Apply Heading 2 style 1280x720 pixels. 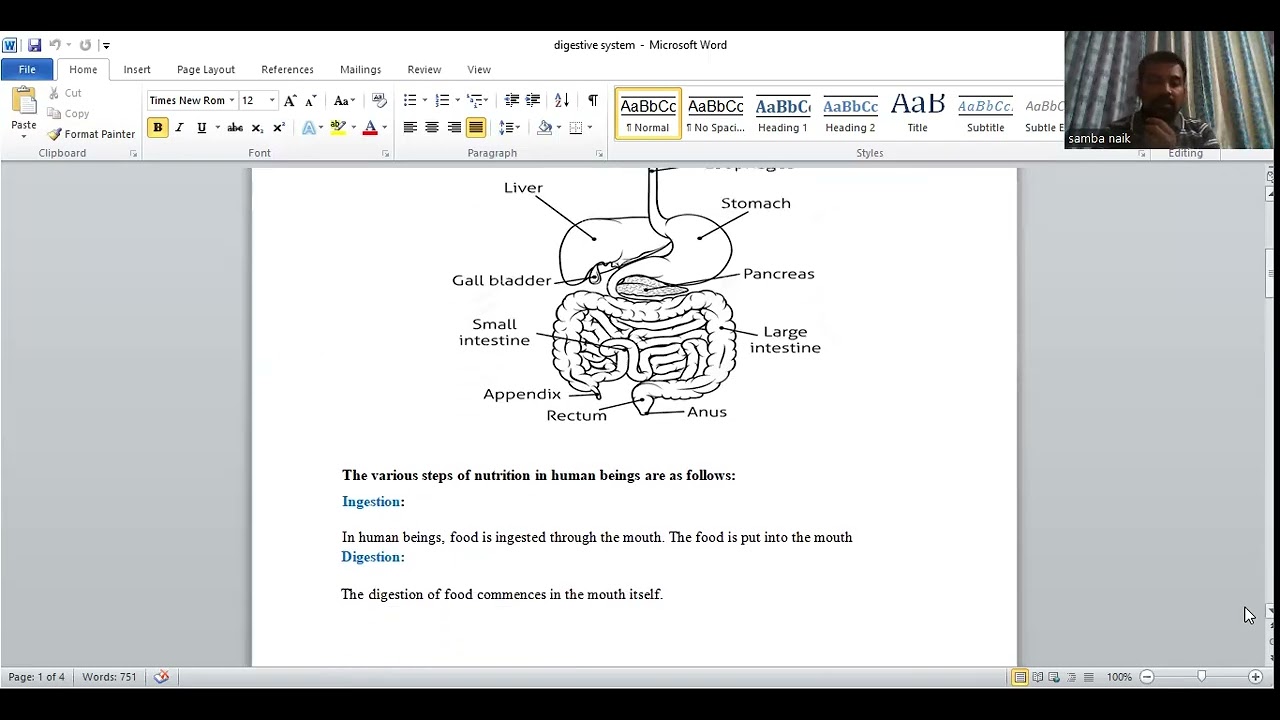tap(850, 114)
